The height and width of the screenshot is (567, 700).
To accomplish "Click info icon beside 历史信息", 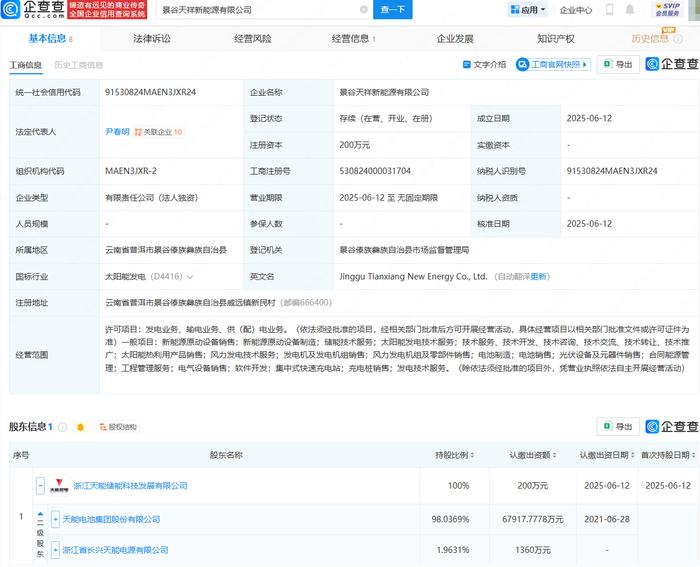I will pyautogui.click(x=678, y=39).
